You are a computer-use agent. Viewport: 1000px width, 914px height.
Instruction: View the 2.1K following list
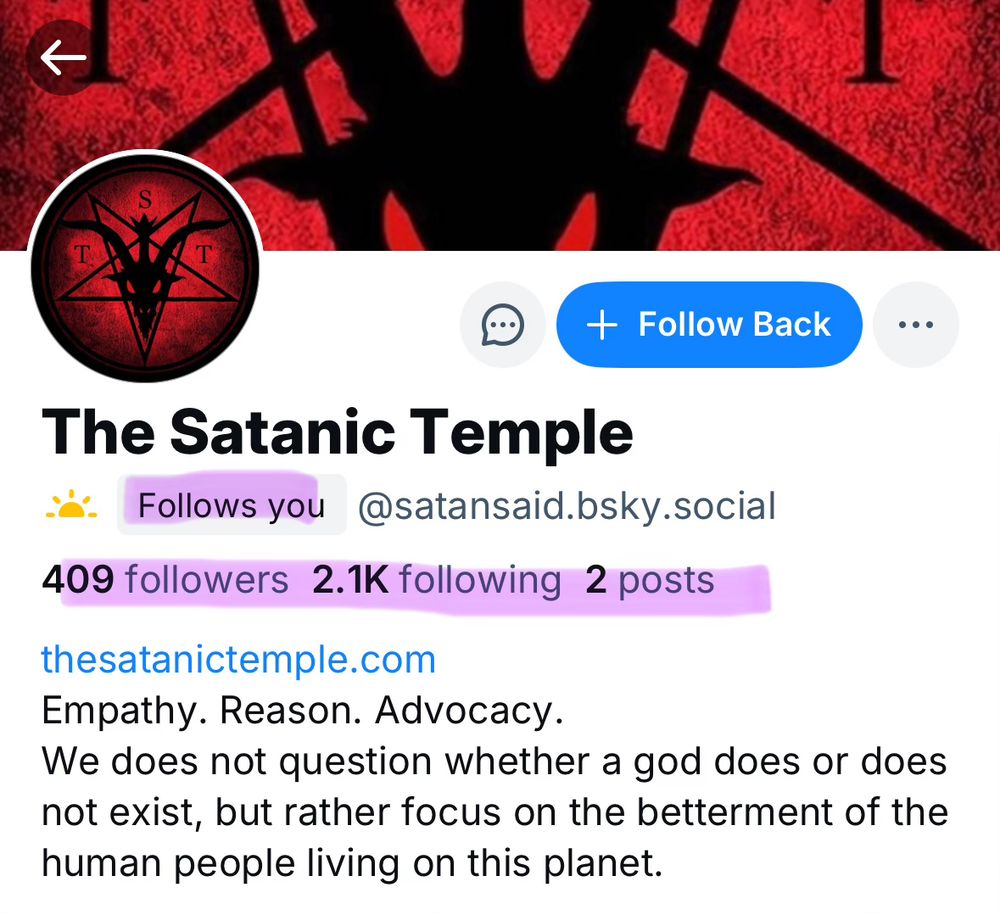[437, 579]
